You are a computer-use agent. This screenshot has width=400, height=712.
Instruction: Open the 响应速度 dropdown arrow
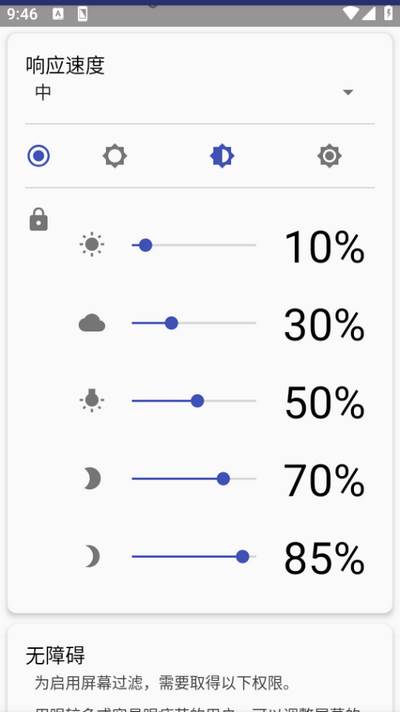coord(348,92)
